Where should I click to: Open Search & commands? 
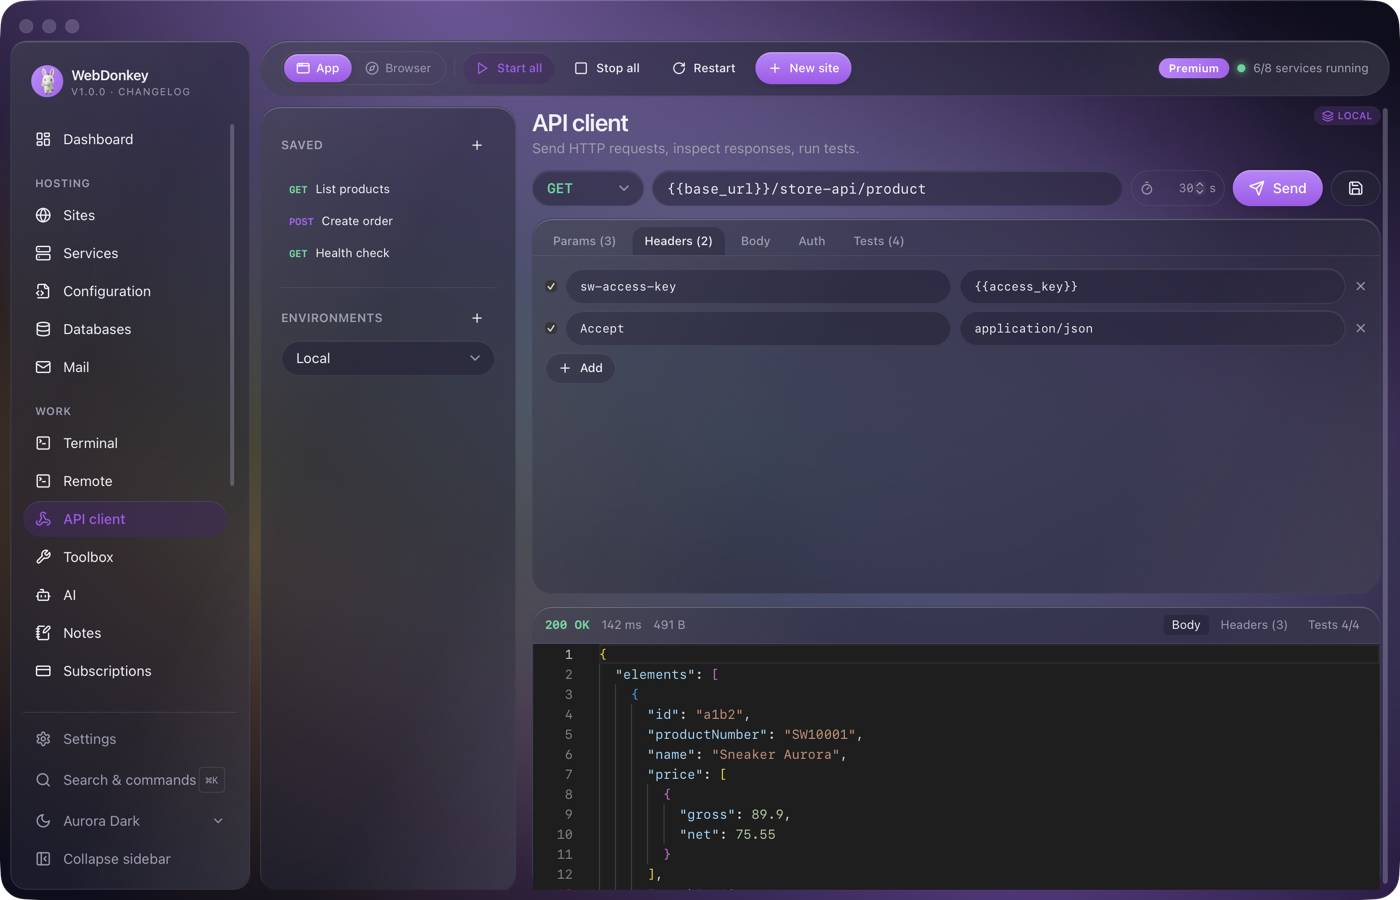pyautogui.click(x=129, y=780)
